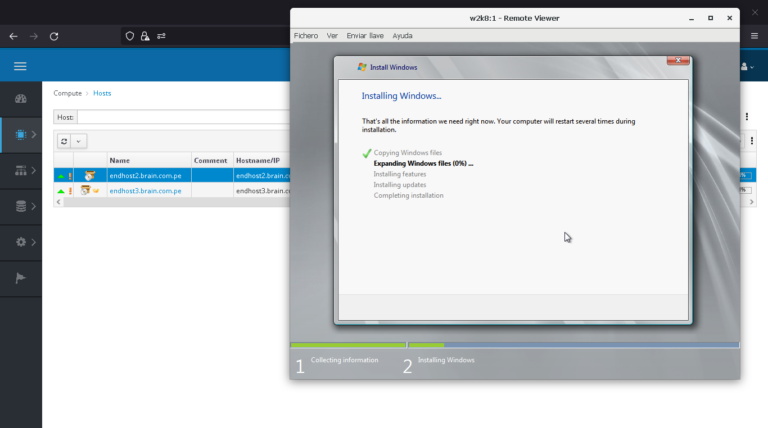The height and width of the screenshot is (428, 768).
Task: Click the hosts table horizontal scrollbar
Action: tap(170, 202)
